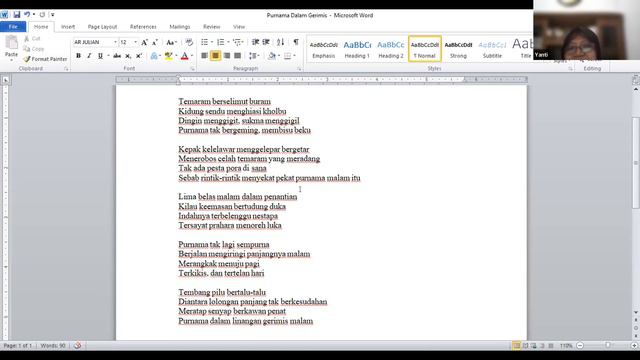Switch to the Review tab
The image size is (640, 360).
click(211, 27)
